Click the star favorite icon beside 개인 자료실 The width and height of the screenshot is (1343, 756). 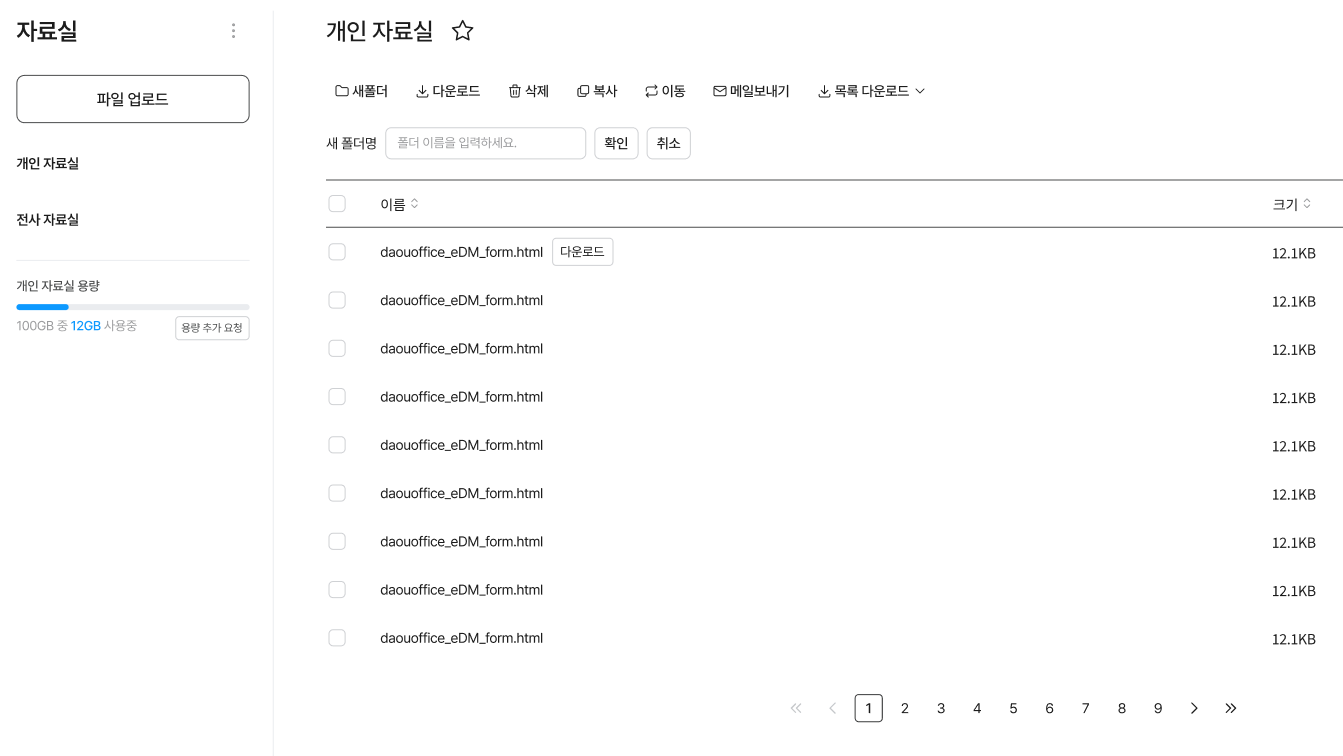(462, 31)
